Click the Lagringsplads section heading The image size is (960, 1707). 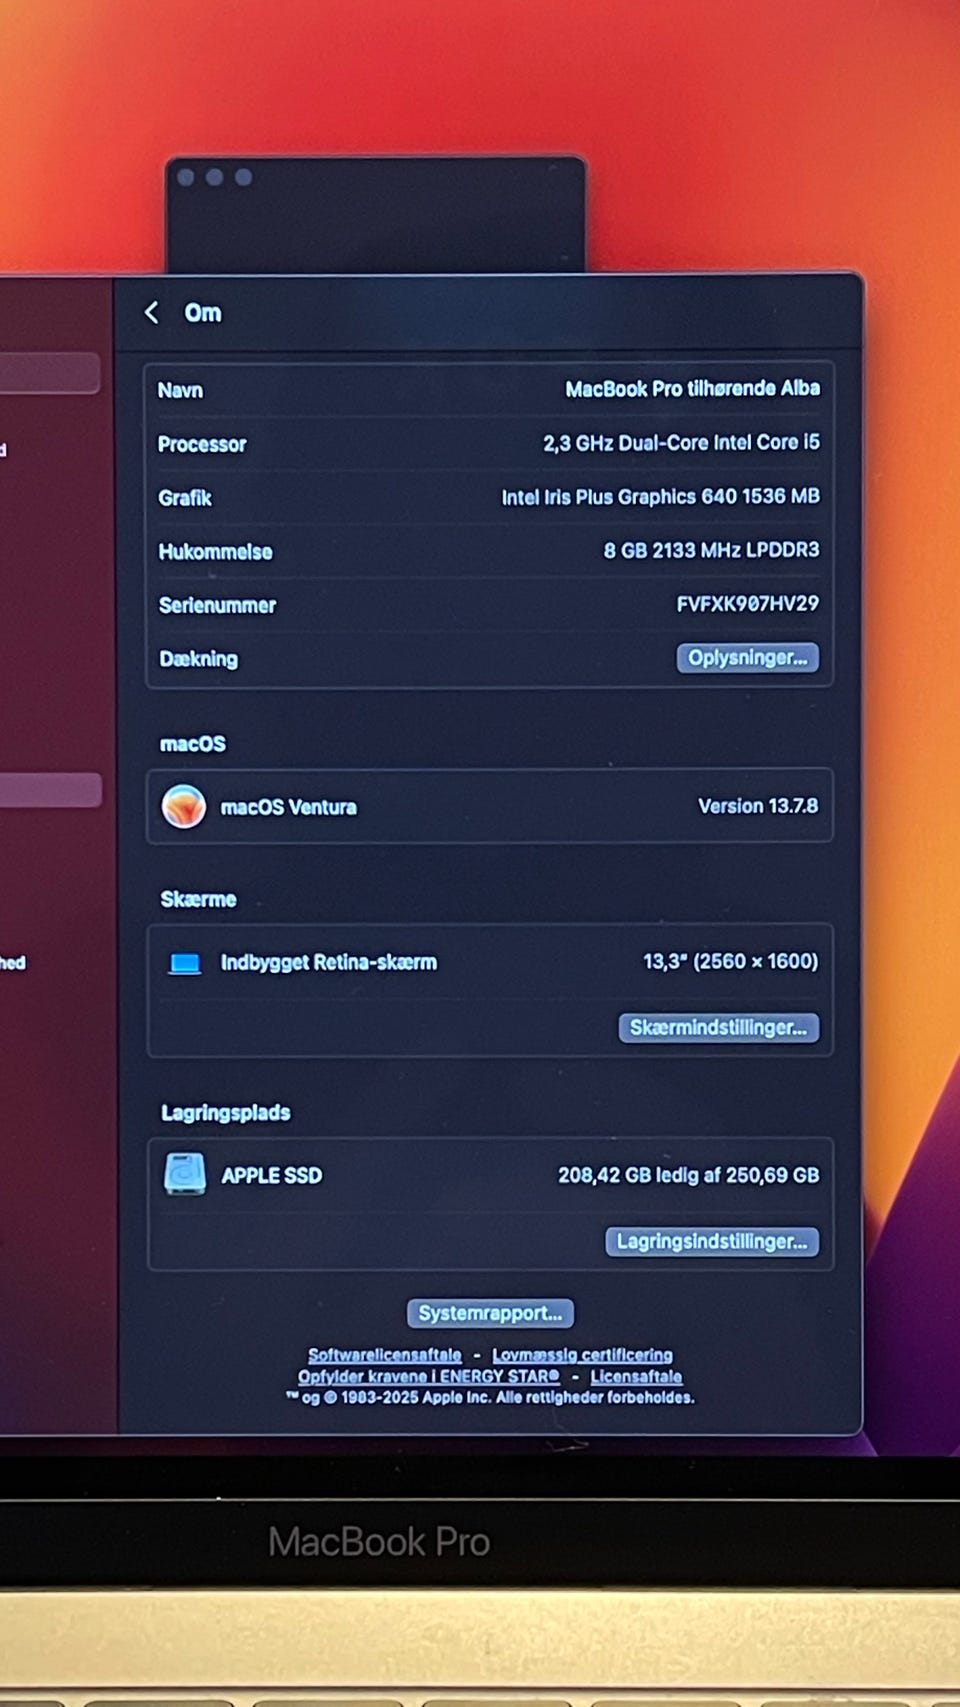[x=226, y=1113]
